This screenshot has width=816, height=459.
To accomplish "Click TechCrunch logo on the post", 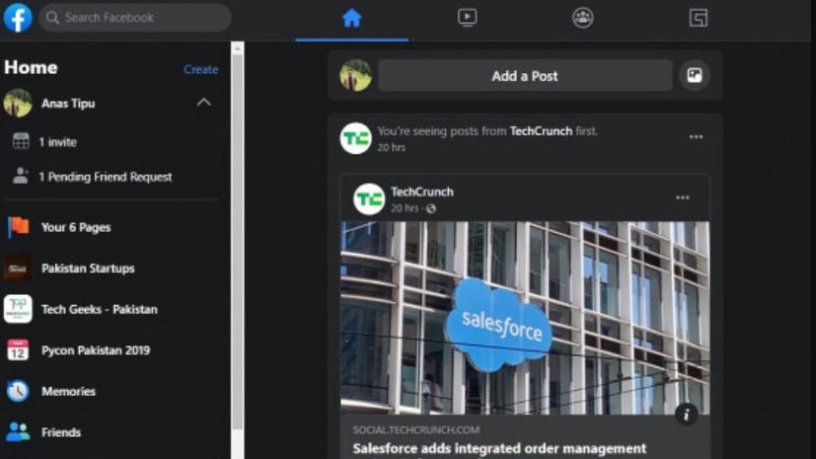I will click(369, 199).
